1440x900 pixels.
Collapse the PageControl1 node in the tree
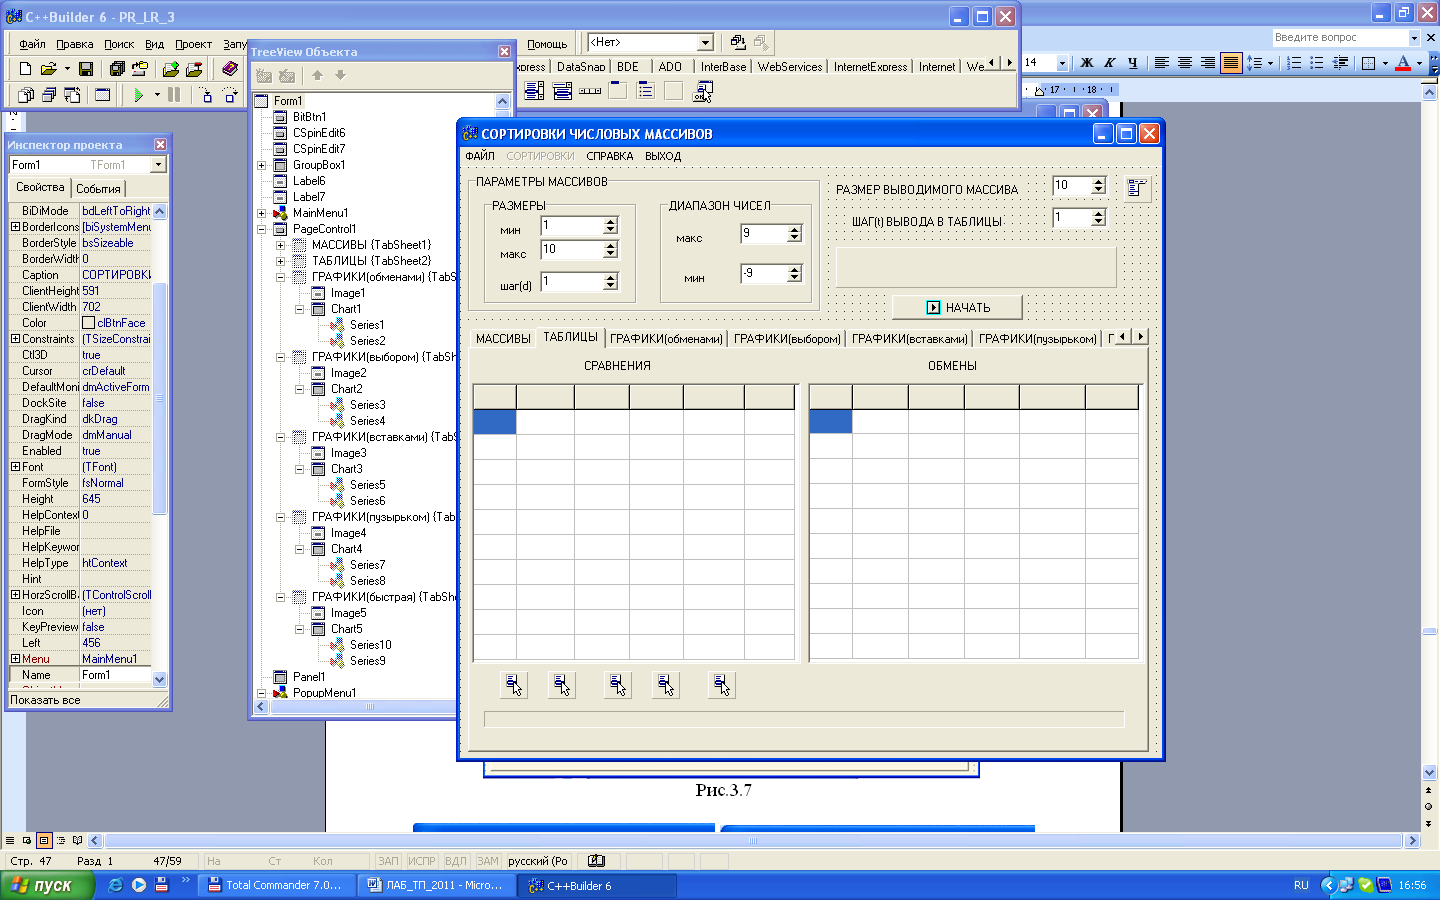click(x=262, y=229)
